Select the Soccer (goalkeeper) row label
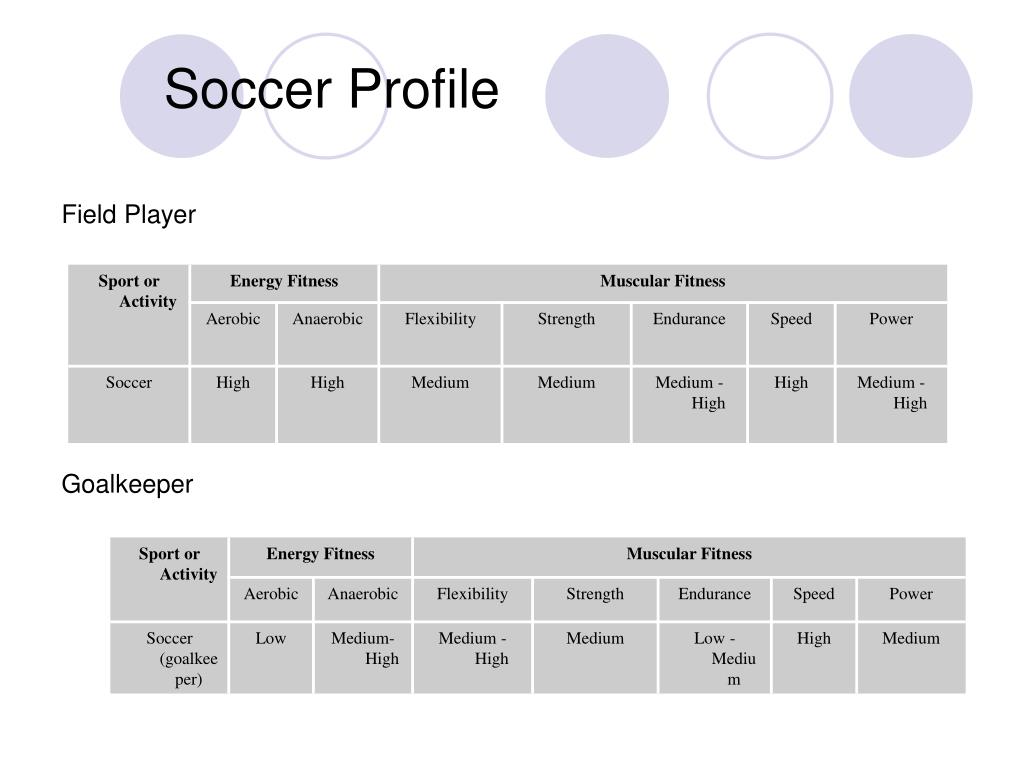 (x=169, y=658)
